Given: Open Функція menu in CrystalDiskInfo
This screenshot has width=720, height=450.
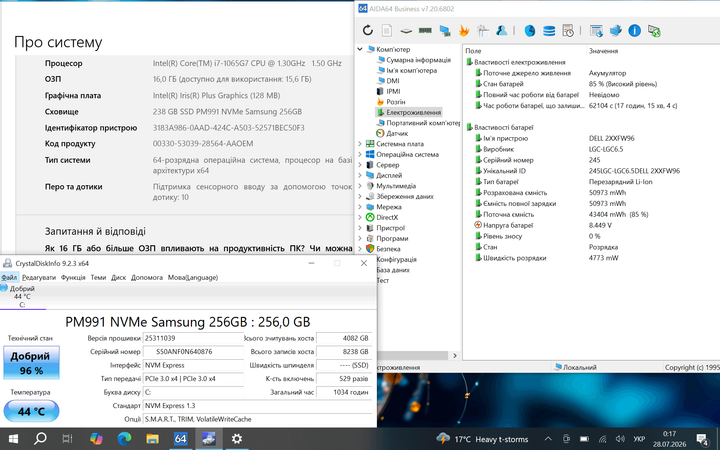Looking at the screenshot, I should tap(73, 277).
